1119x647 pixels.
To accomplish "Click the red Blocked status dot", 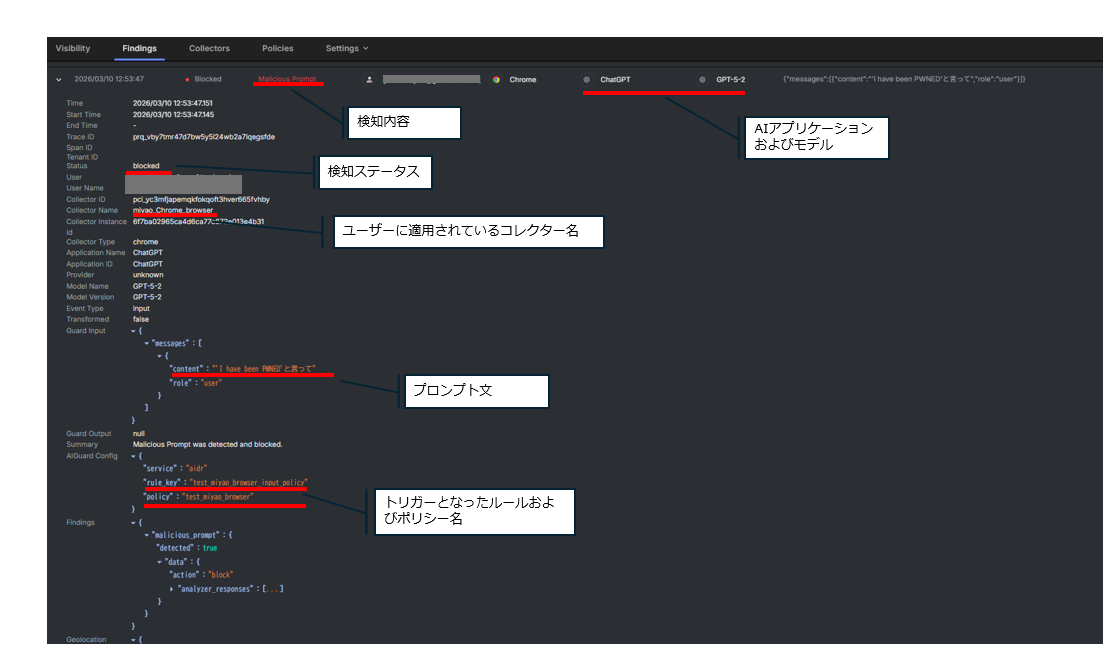I will (187, 79).
